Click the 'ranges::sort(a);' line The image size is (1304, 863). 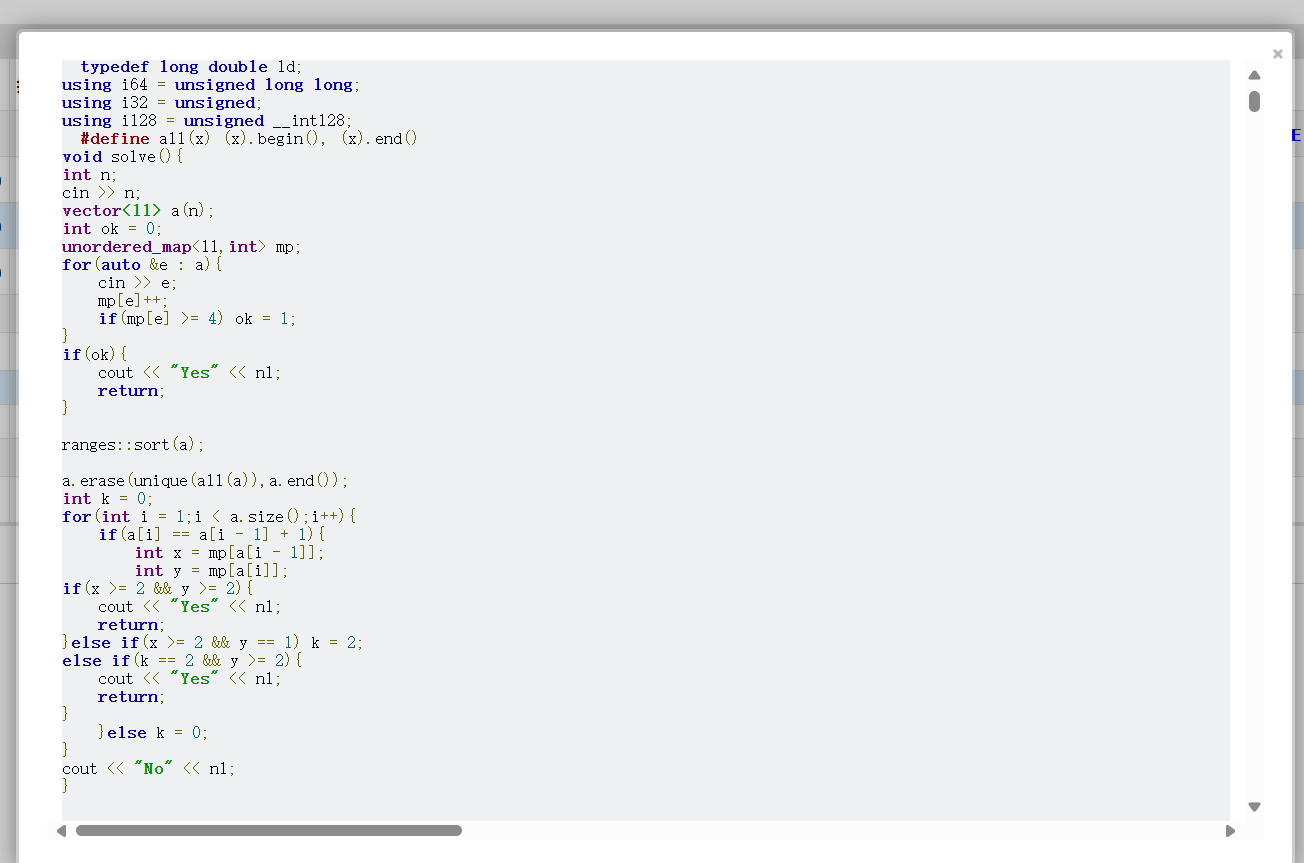pyautogui.click(x=133, y=445)
